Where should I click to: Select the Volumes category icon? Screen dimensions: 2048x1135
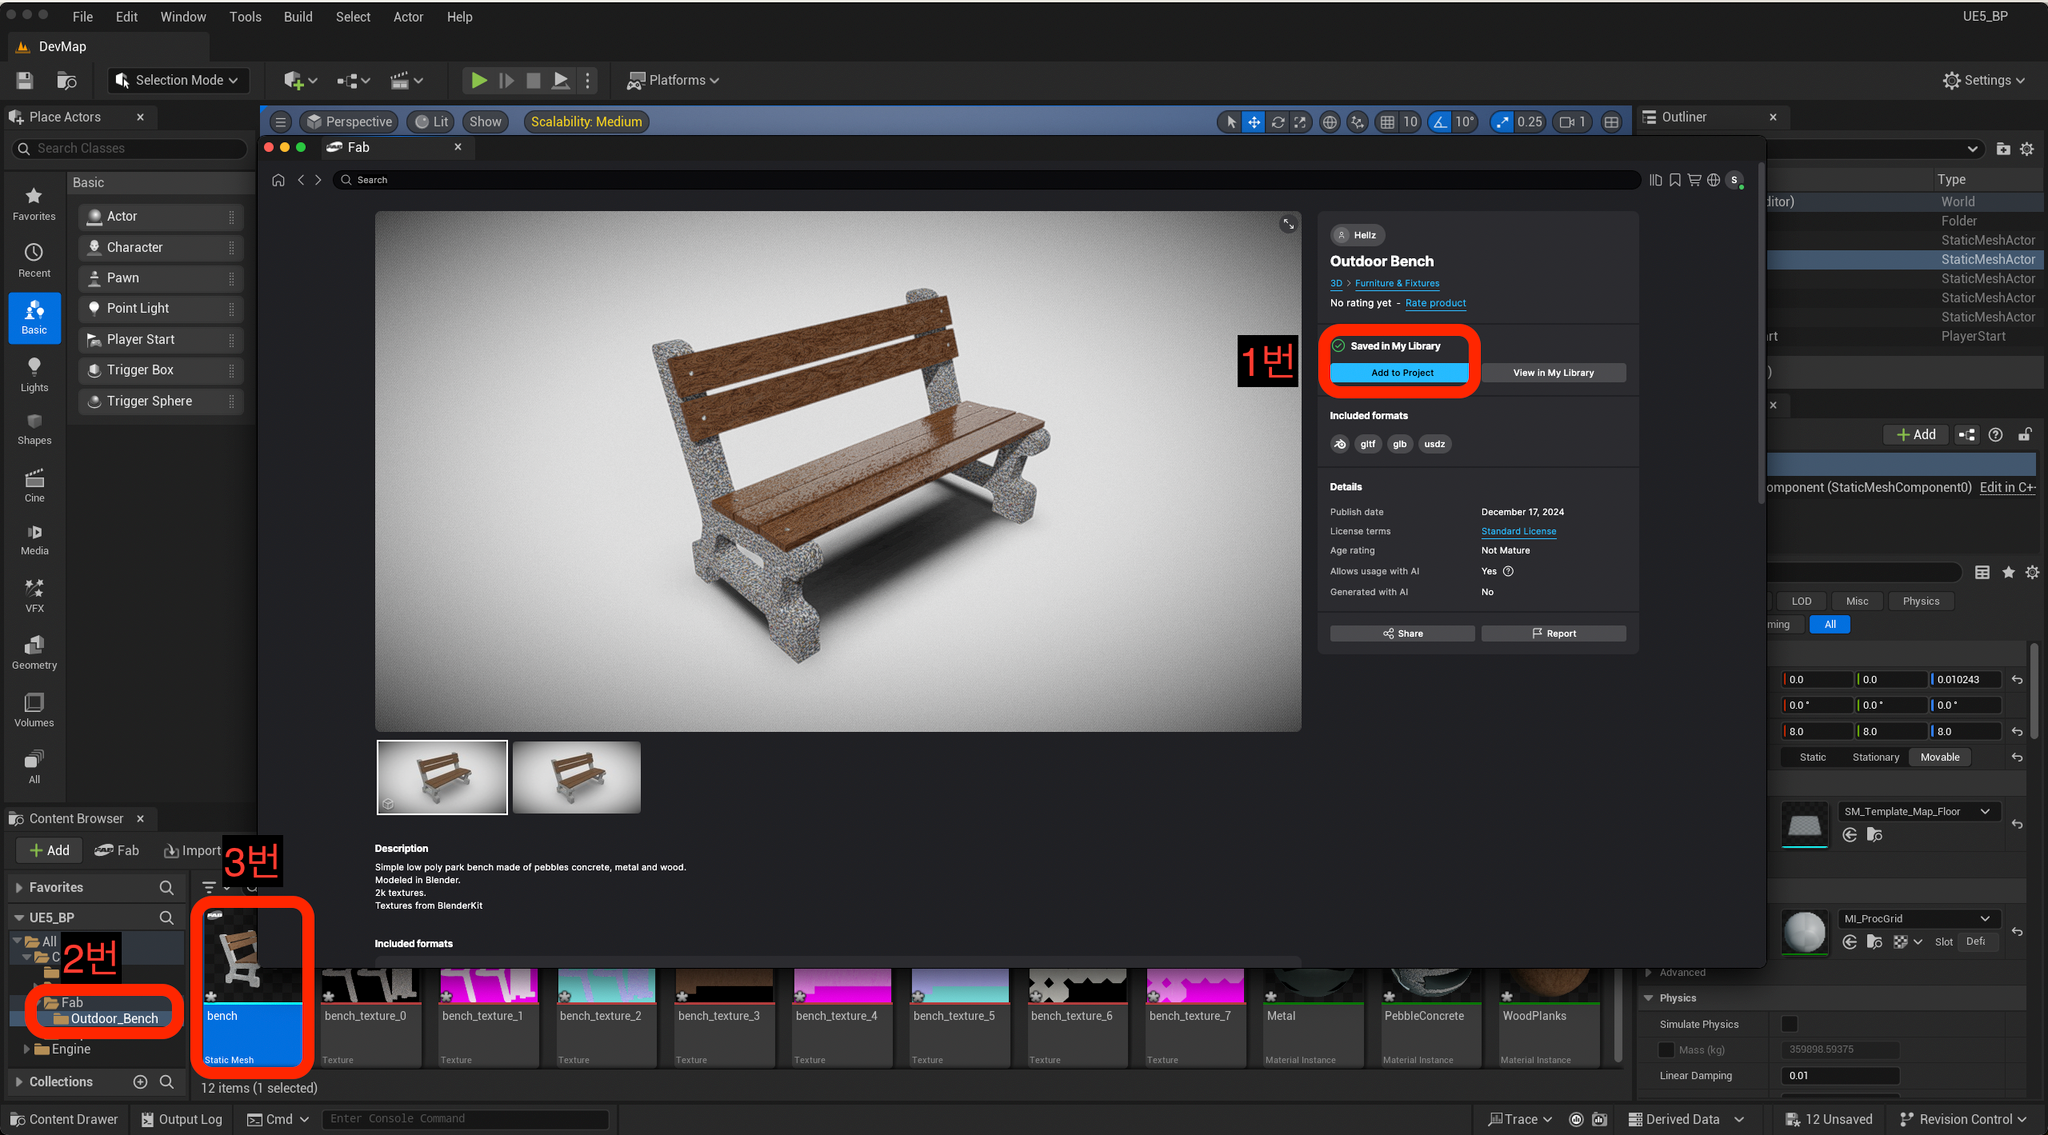pyautogui.click(x=34, y=710)
